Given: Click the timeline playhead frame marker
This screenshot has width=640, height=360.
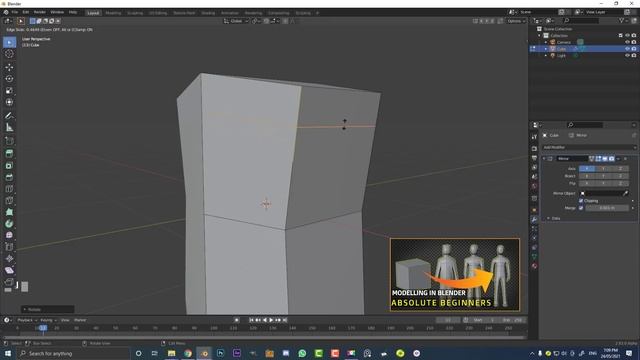Looking at the screenshot, I should point(43,328).
